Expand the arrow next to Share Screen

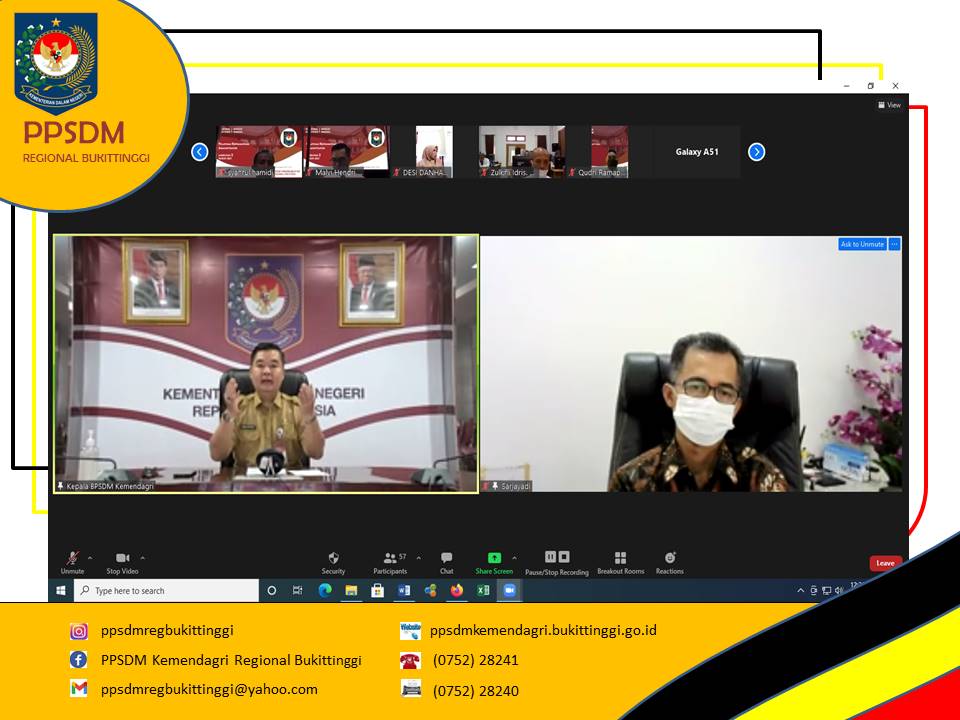[x=514, y=558]
